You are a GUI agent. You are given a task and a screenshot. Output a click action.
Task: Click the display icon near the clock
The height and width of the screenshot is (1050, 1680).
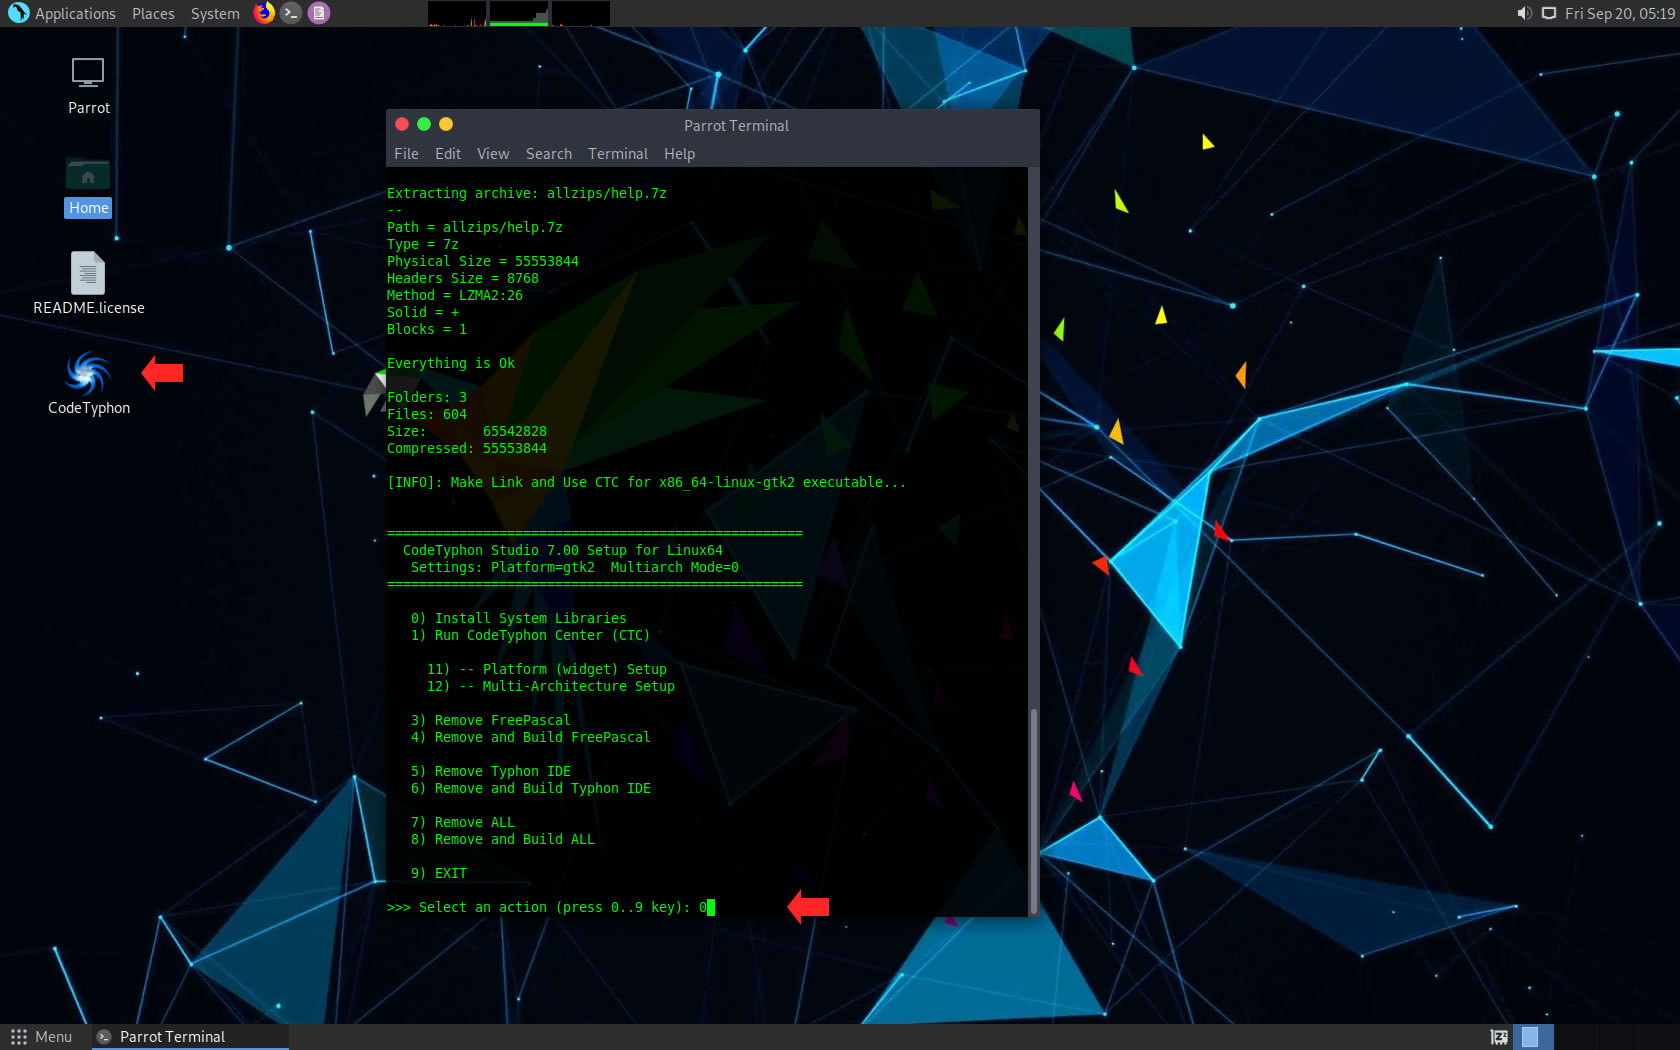click(1548, 13)
